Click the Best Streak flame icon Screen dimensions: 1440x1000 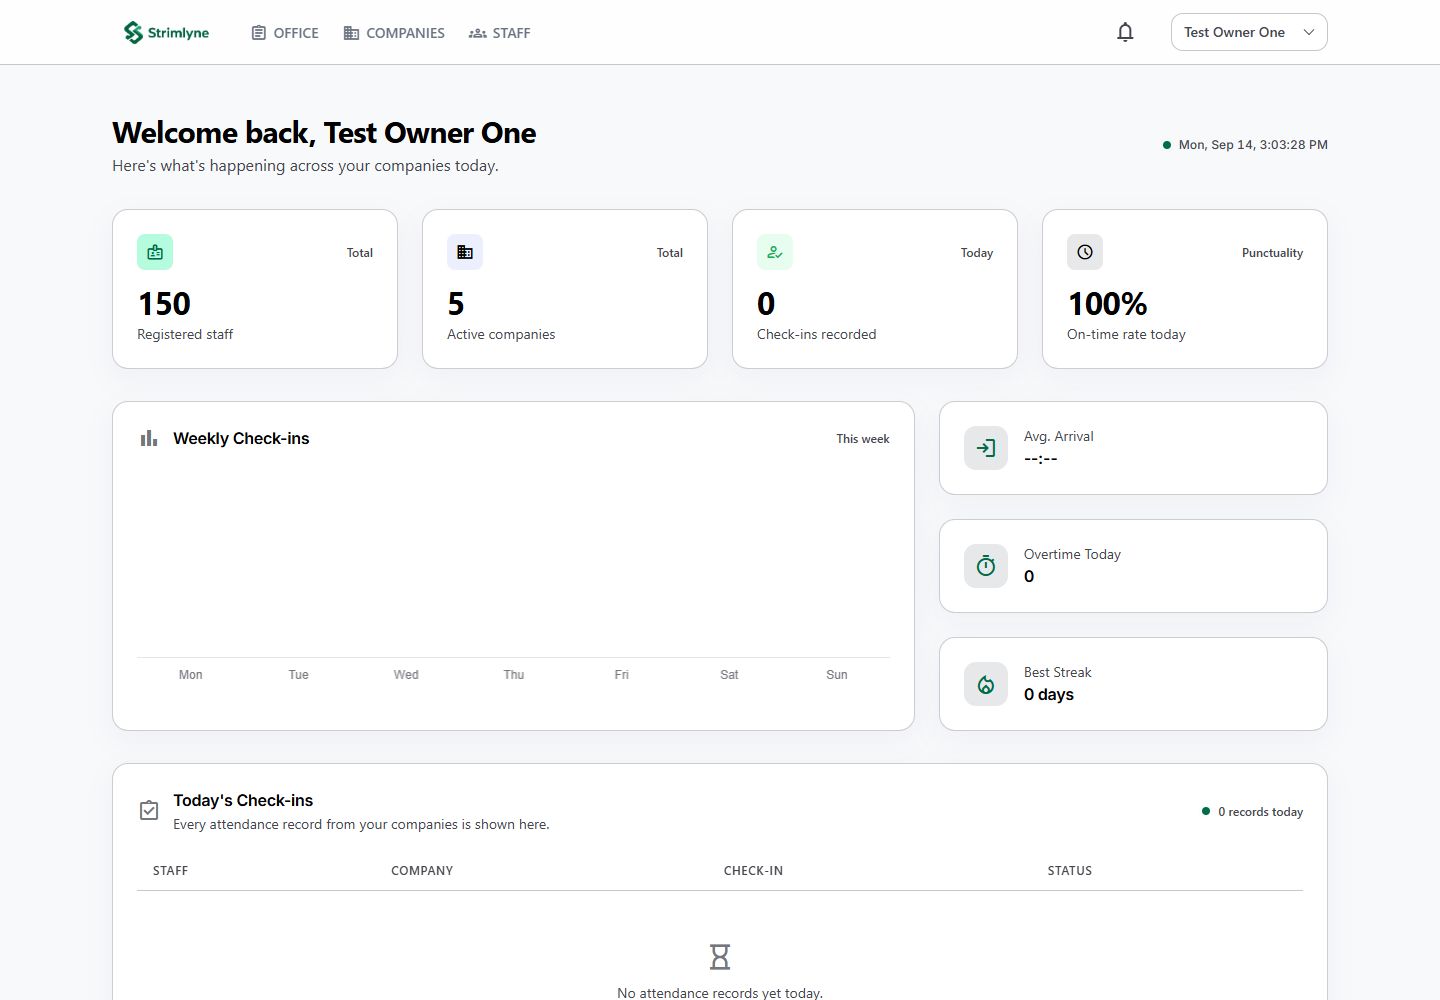[x=986, y=684]
